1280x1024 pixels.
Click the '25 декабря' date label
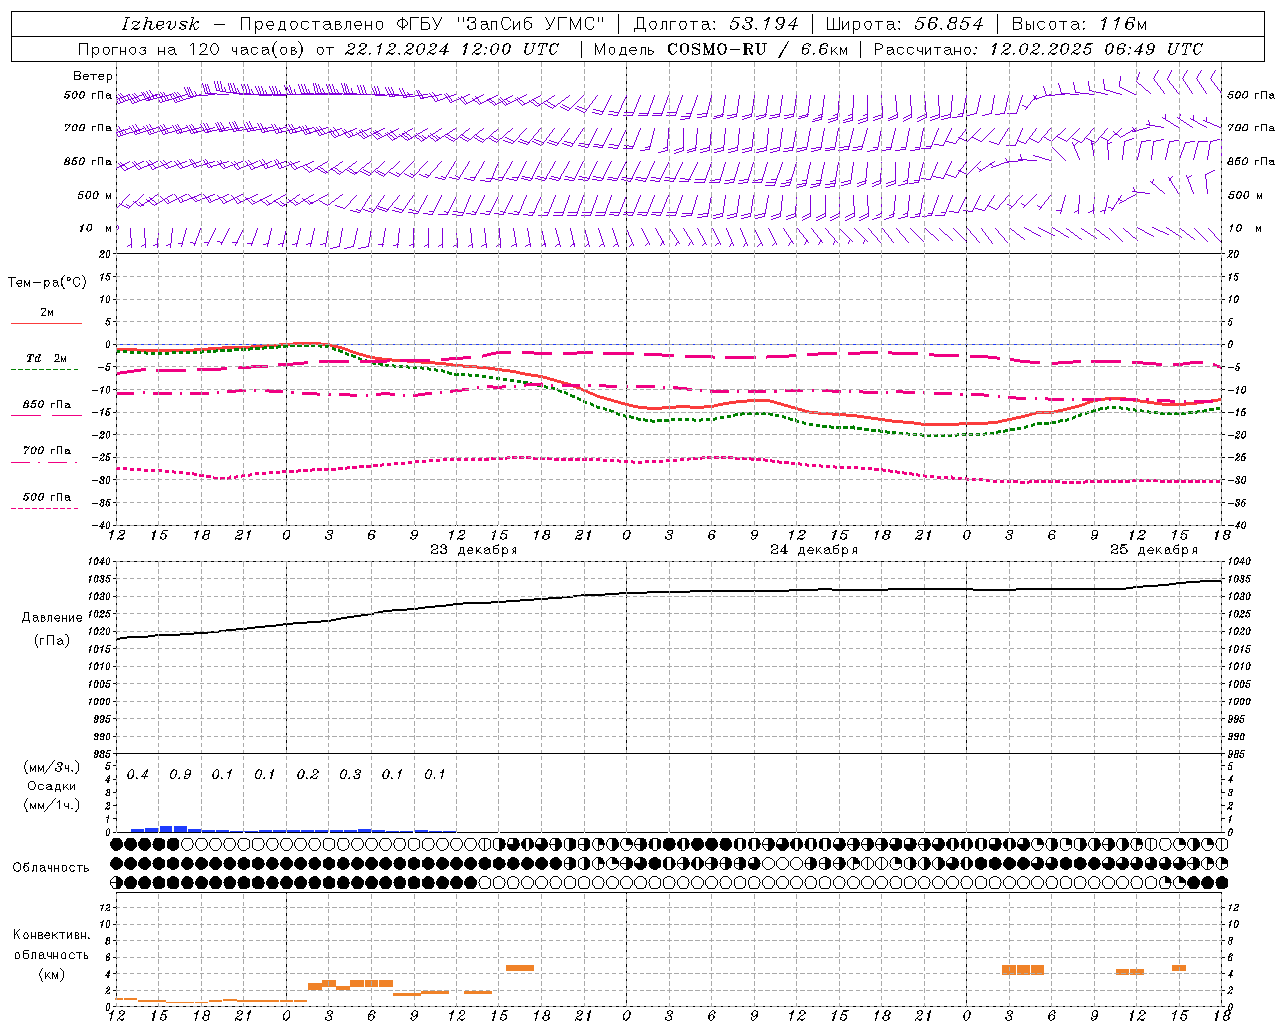click(x=1154, y=549)
